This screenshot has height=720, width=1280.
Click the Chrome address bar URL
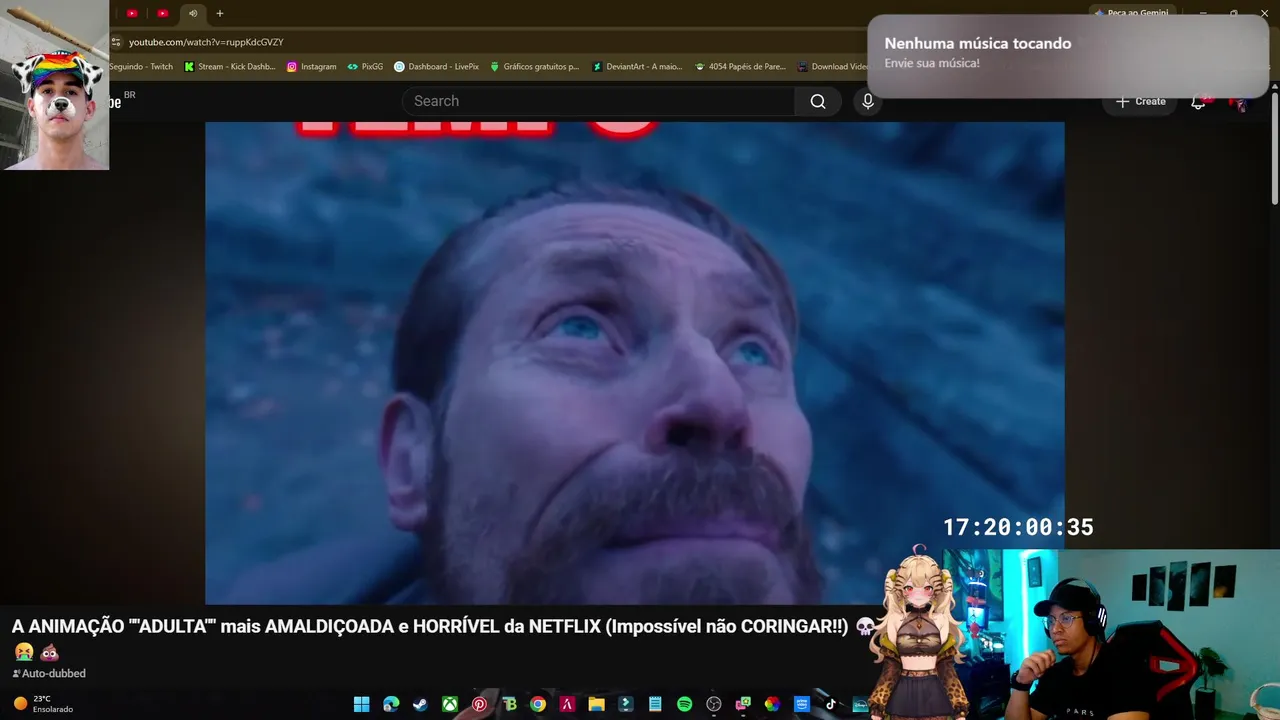[x=206, y=42]
